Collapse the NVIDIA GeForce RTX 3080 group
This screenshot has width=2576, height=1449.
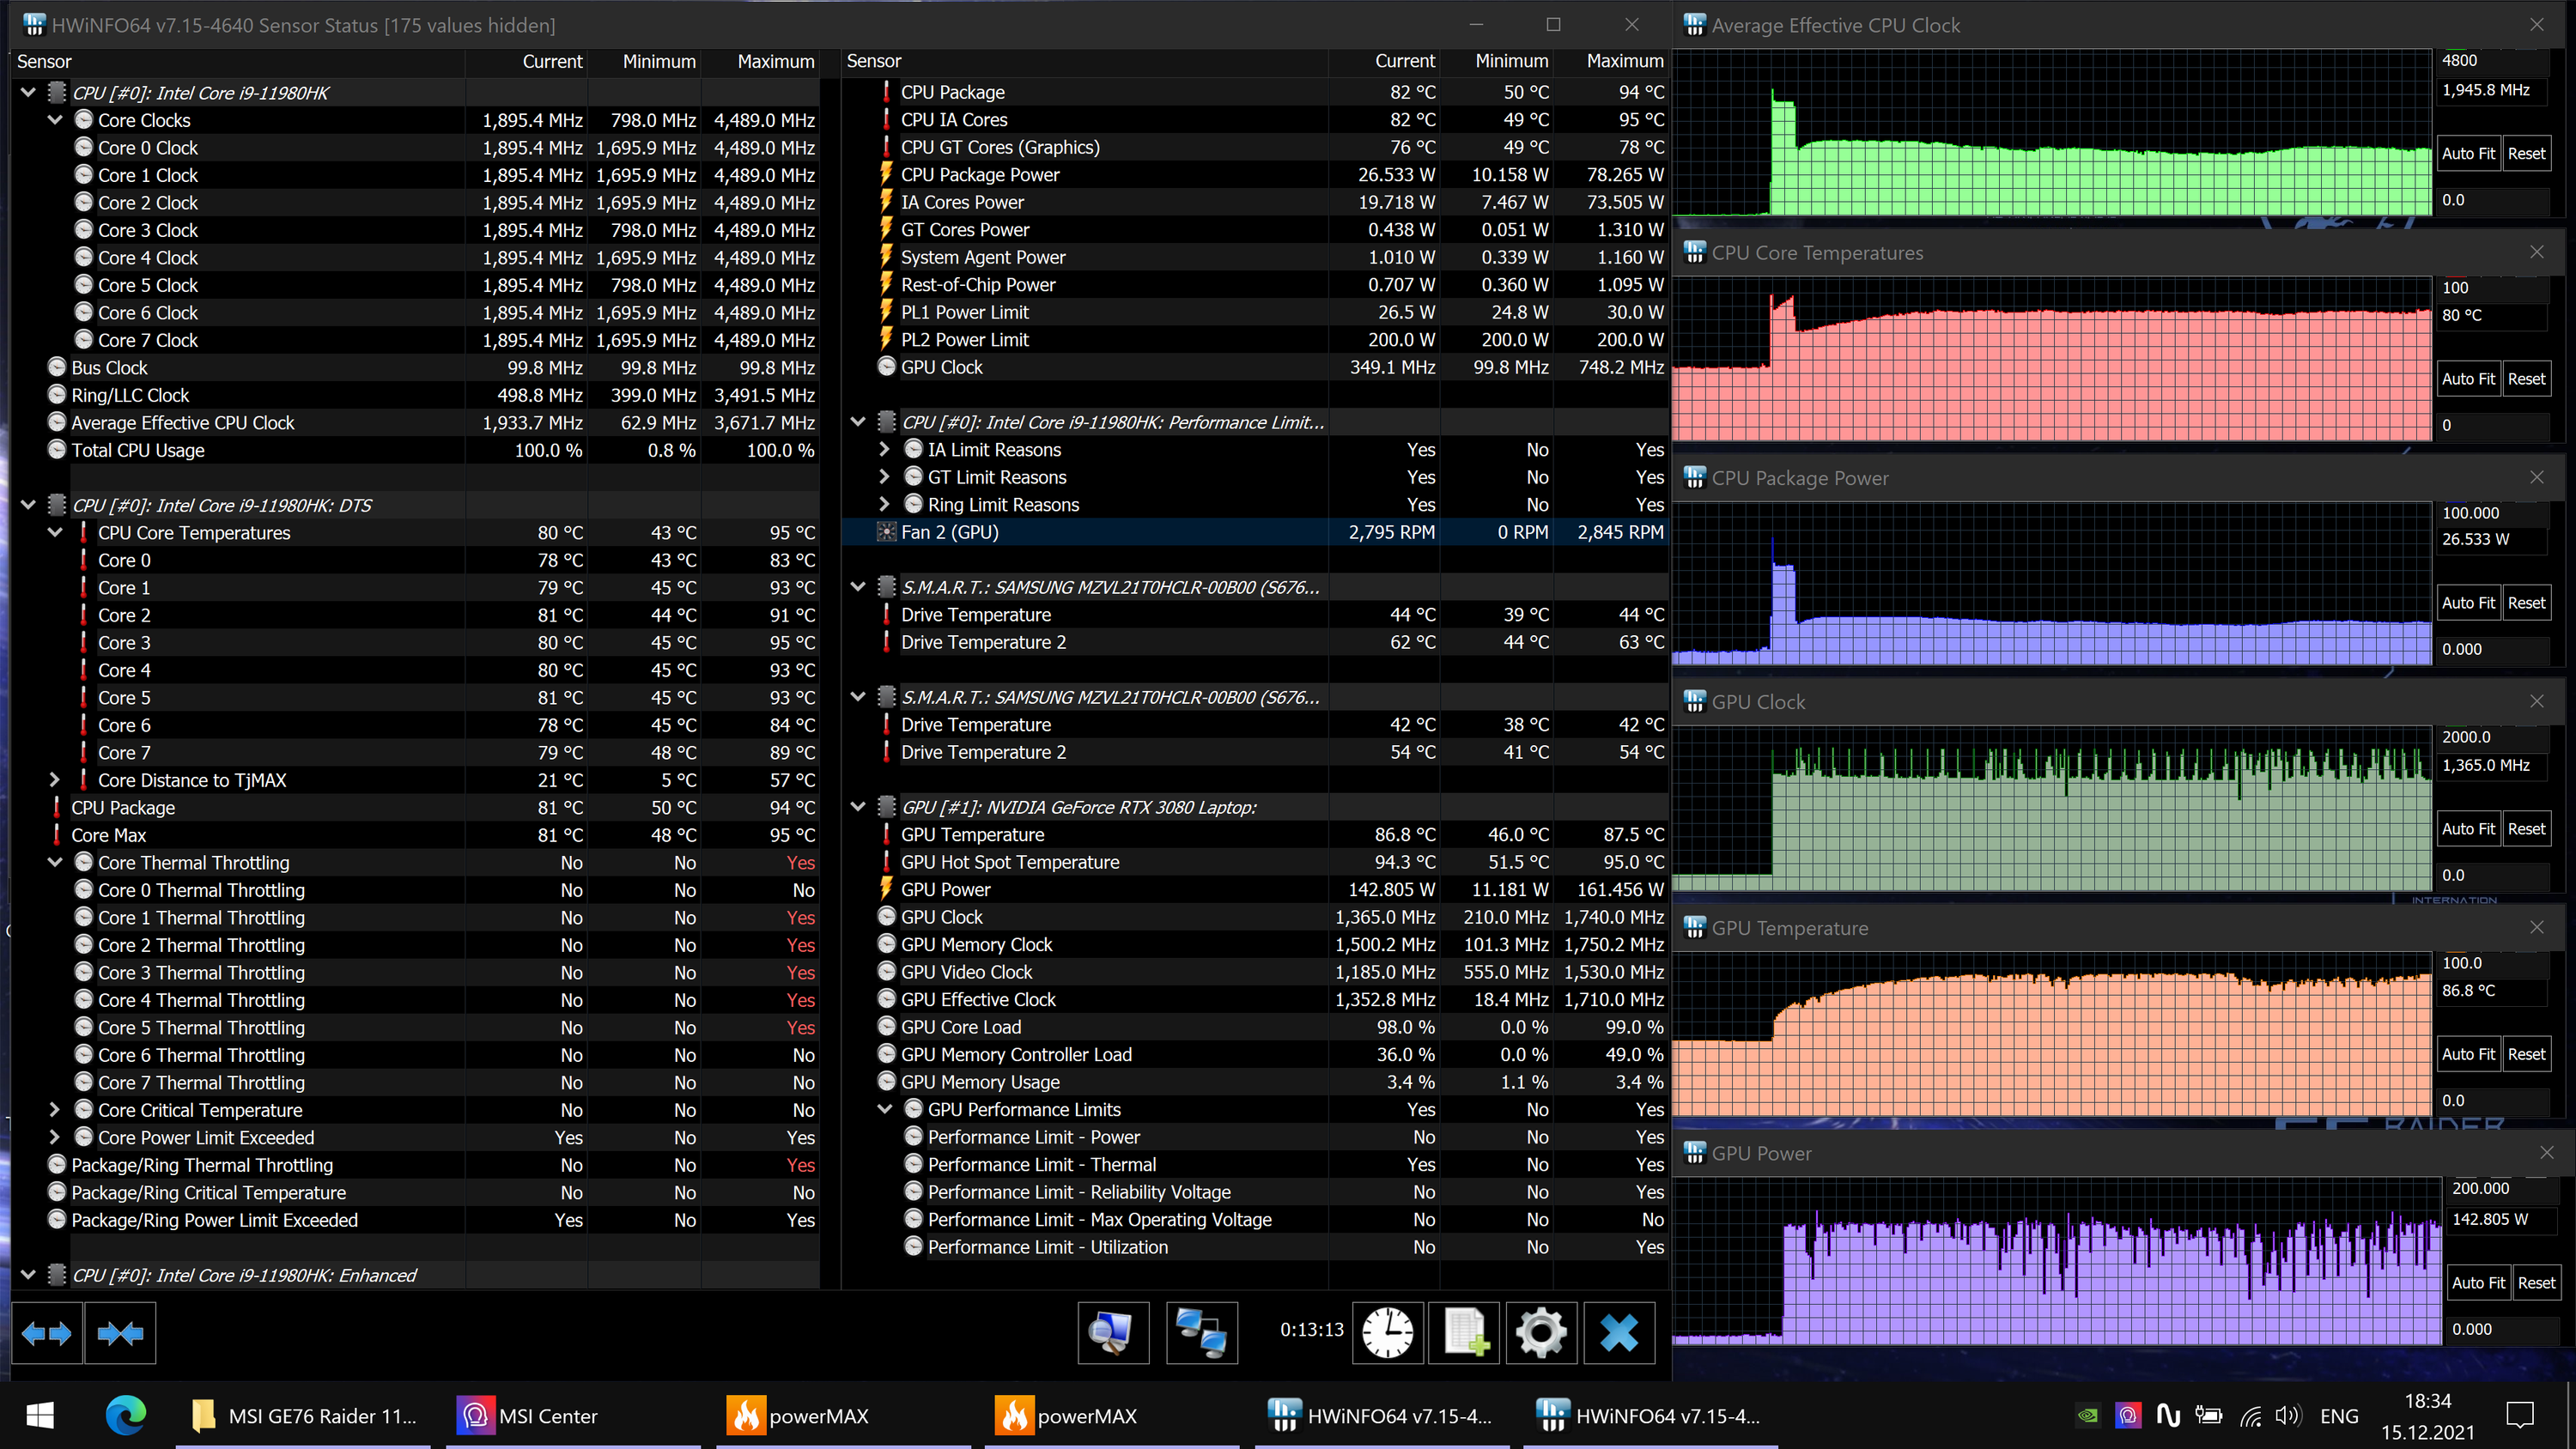pyautogui.click(x=858, y=807)
